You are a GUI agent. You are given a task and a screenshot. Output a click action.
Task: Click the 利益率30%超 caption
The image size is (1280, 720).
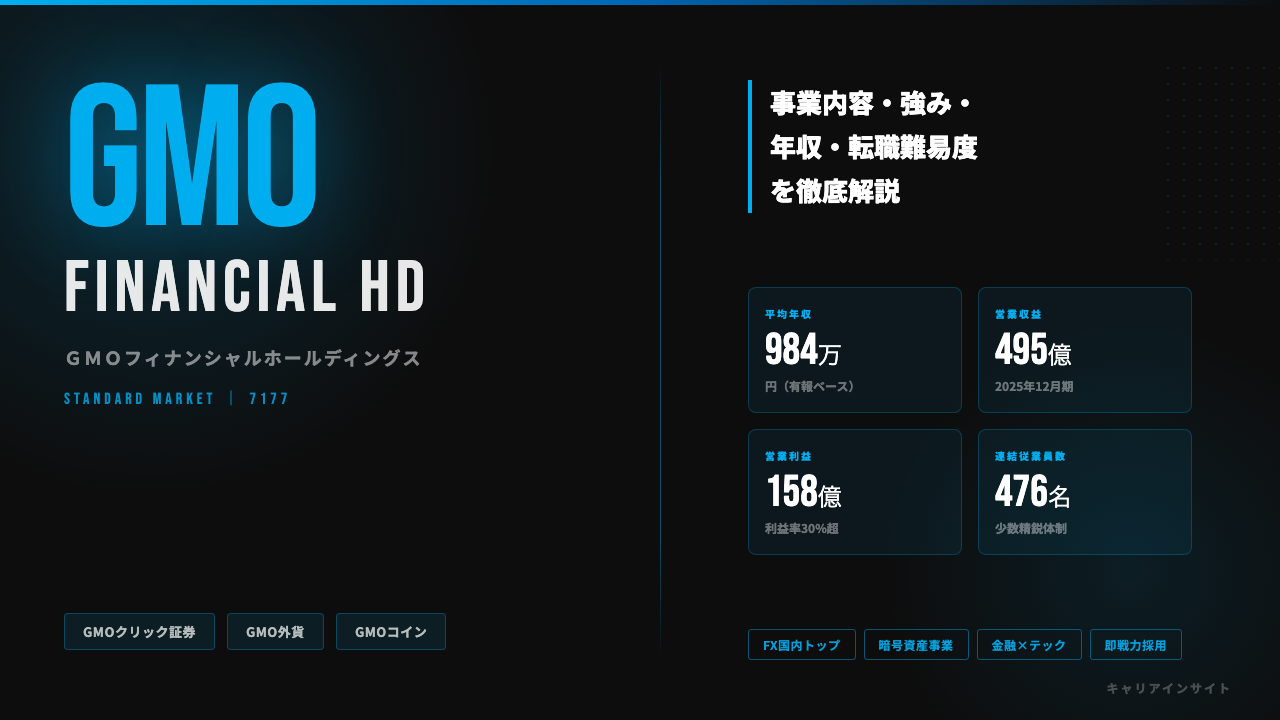click(802, 528)
